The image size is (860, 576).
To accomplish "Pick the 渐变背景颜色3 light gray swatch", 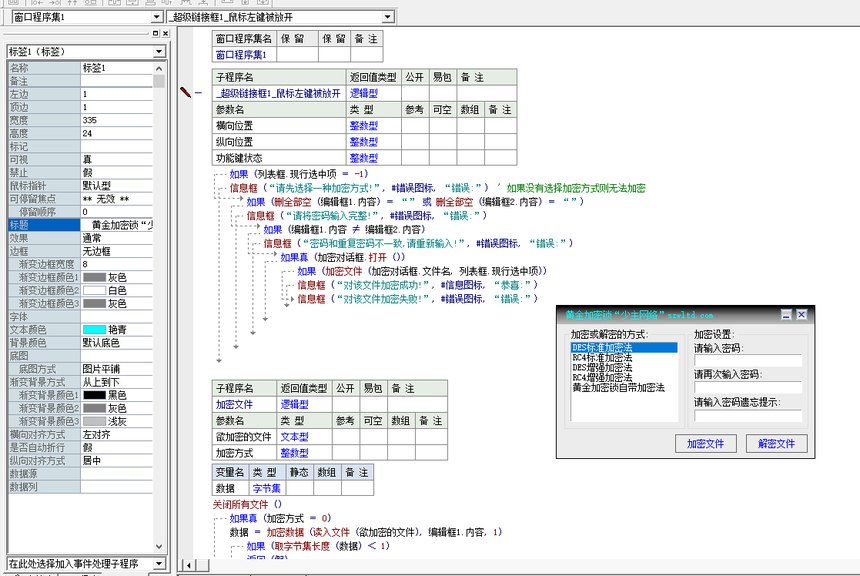I will [94, 421].
